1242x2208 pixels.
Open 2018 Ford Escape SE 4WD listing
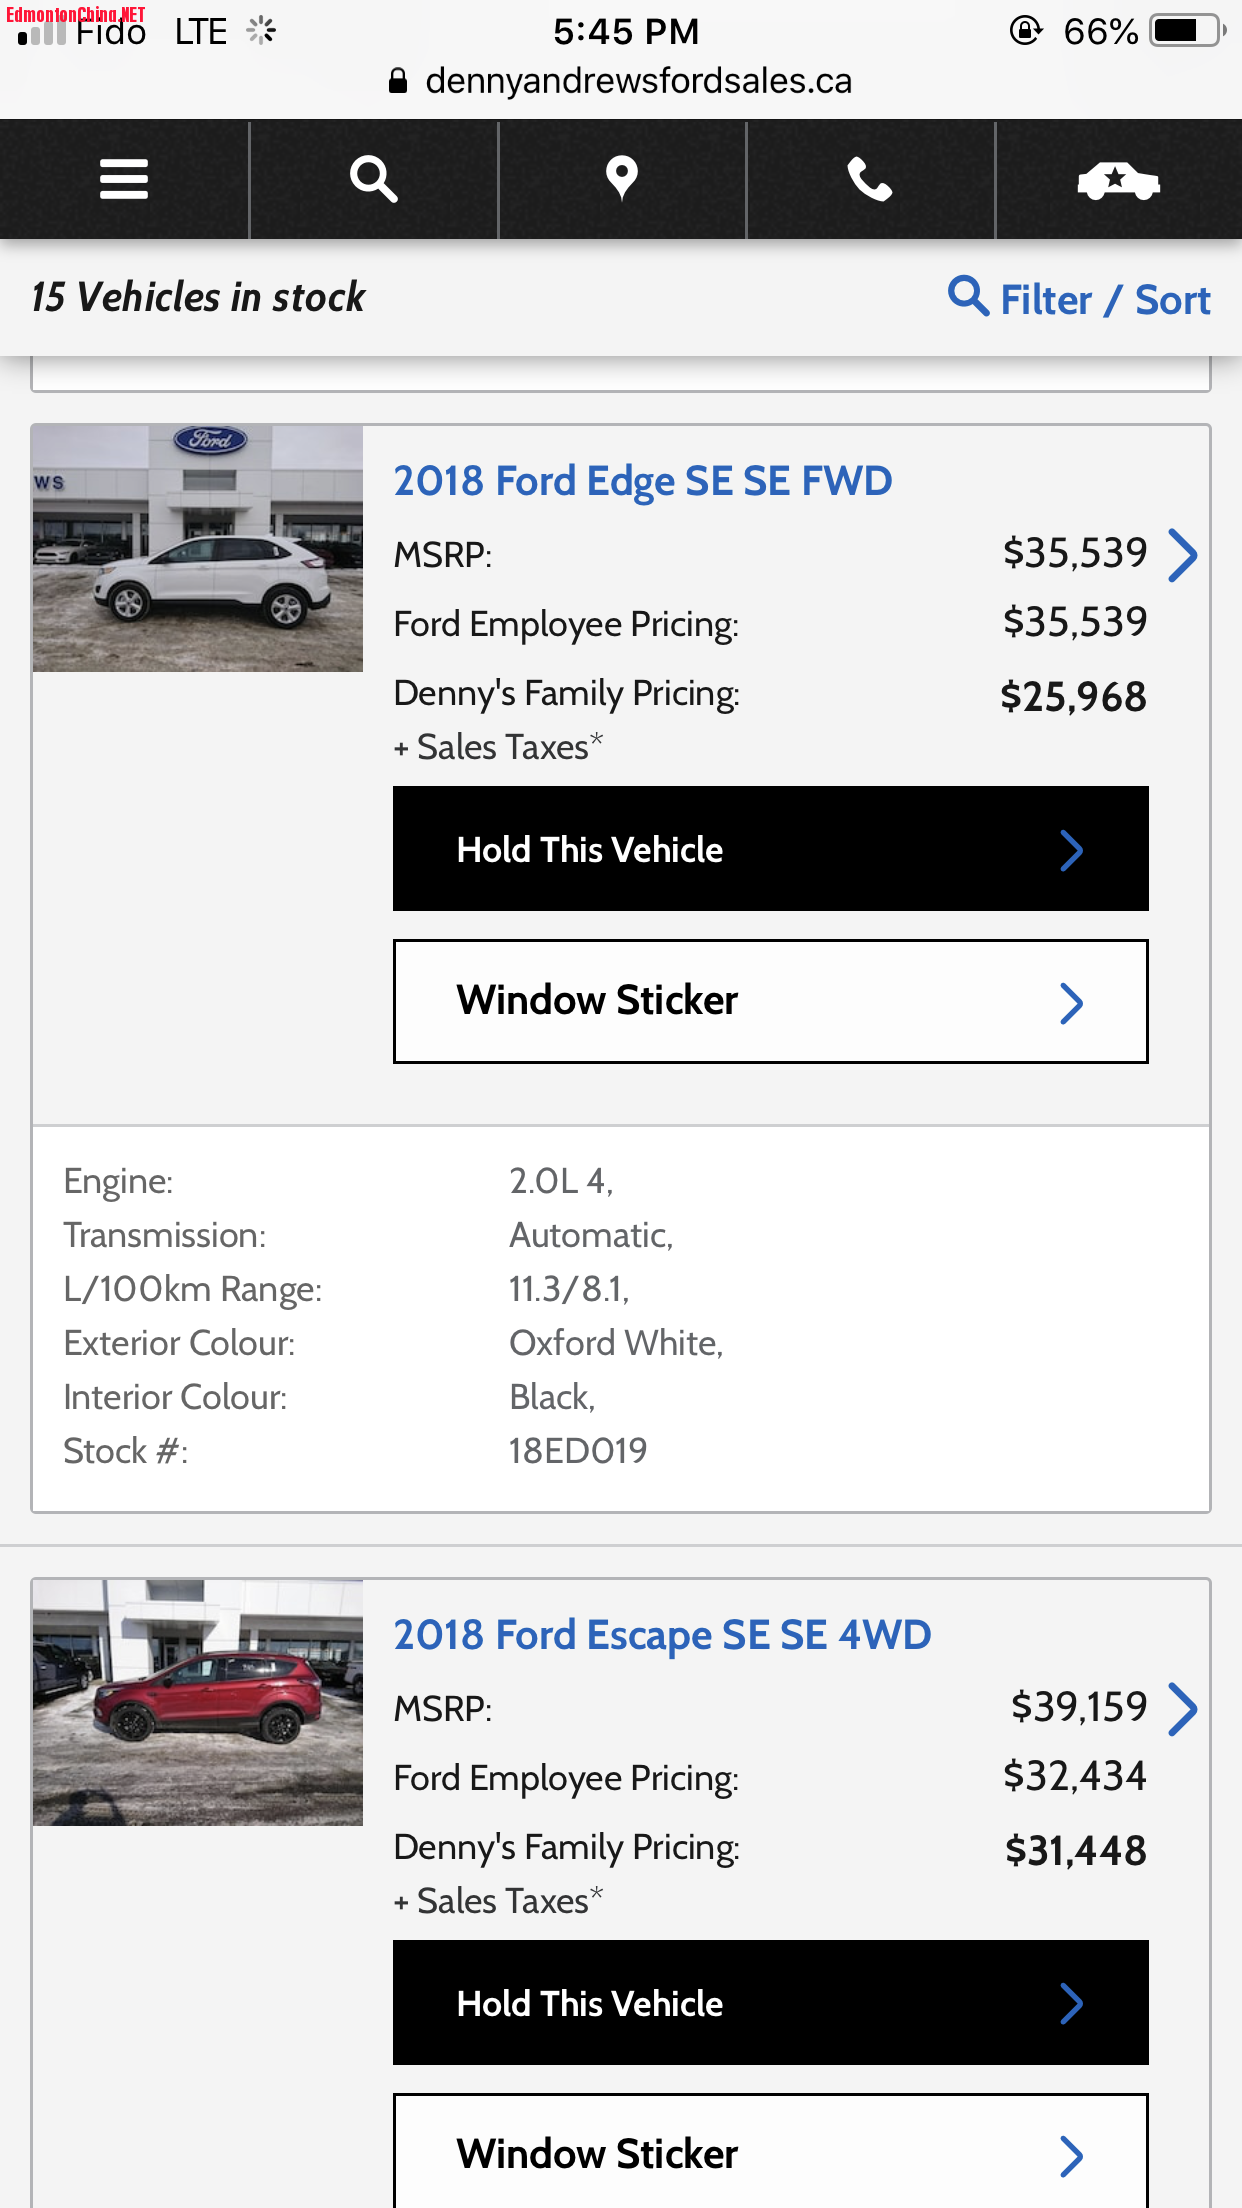[x=662, y=1635]
